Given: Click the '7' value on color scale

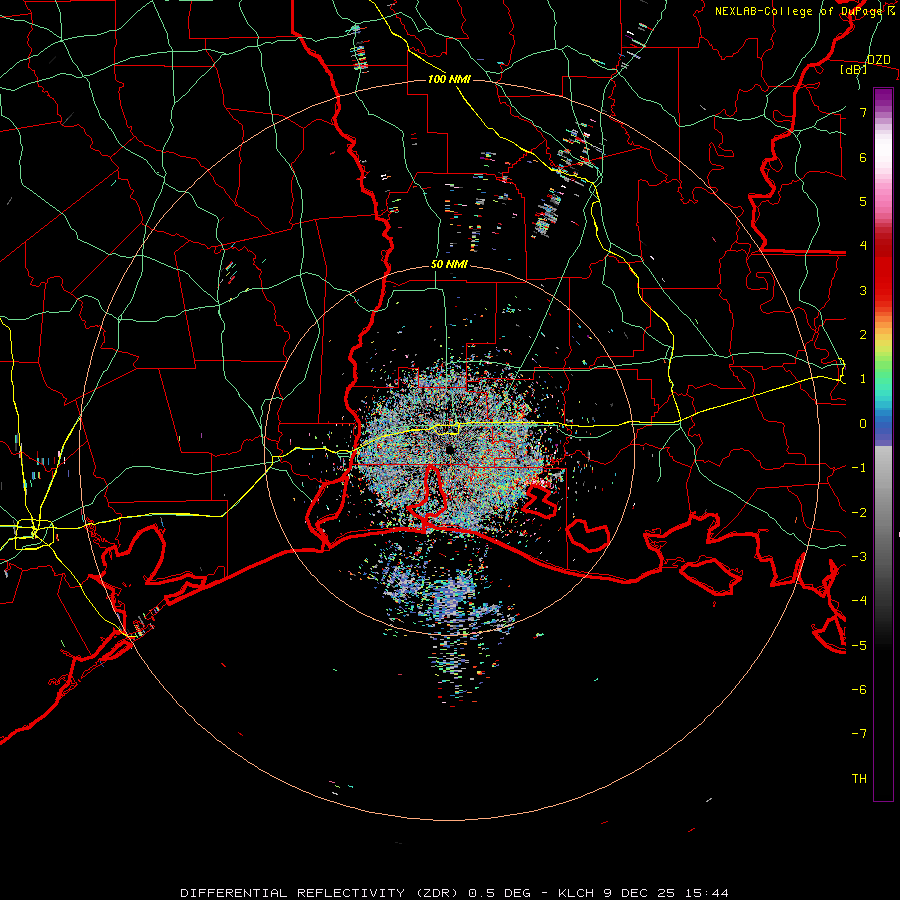Looking at the screenshot, I should [x=863, y=112].
